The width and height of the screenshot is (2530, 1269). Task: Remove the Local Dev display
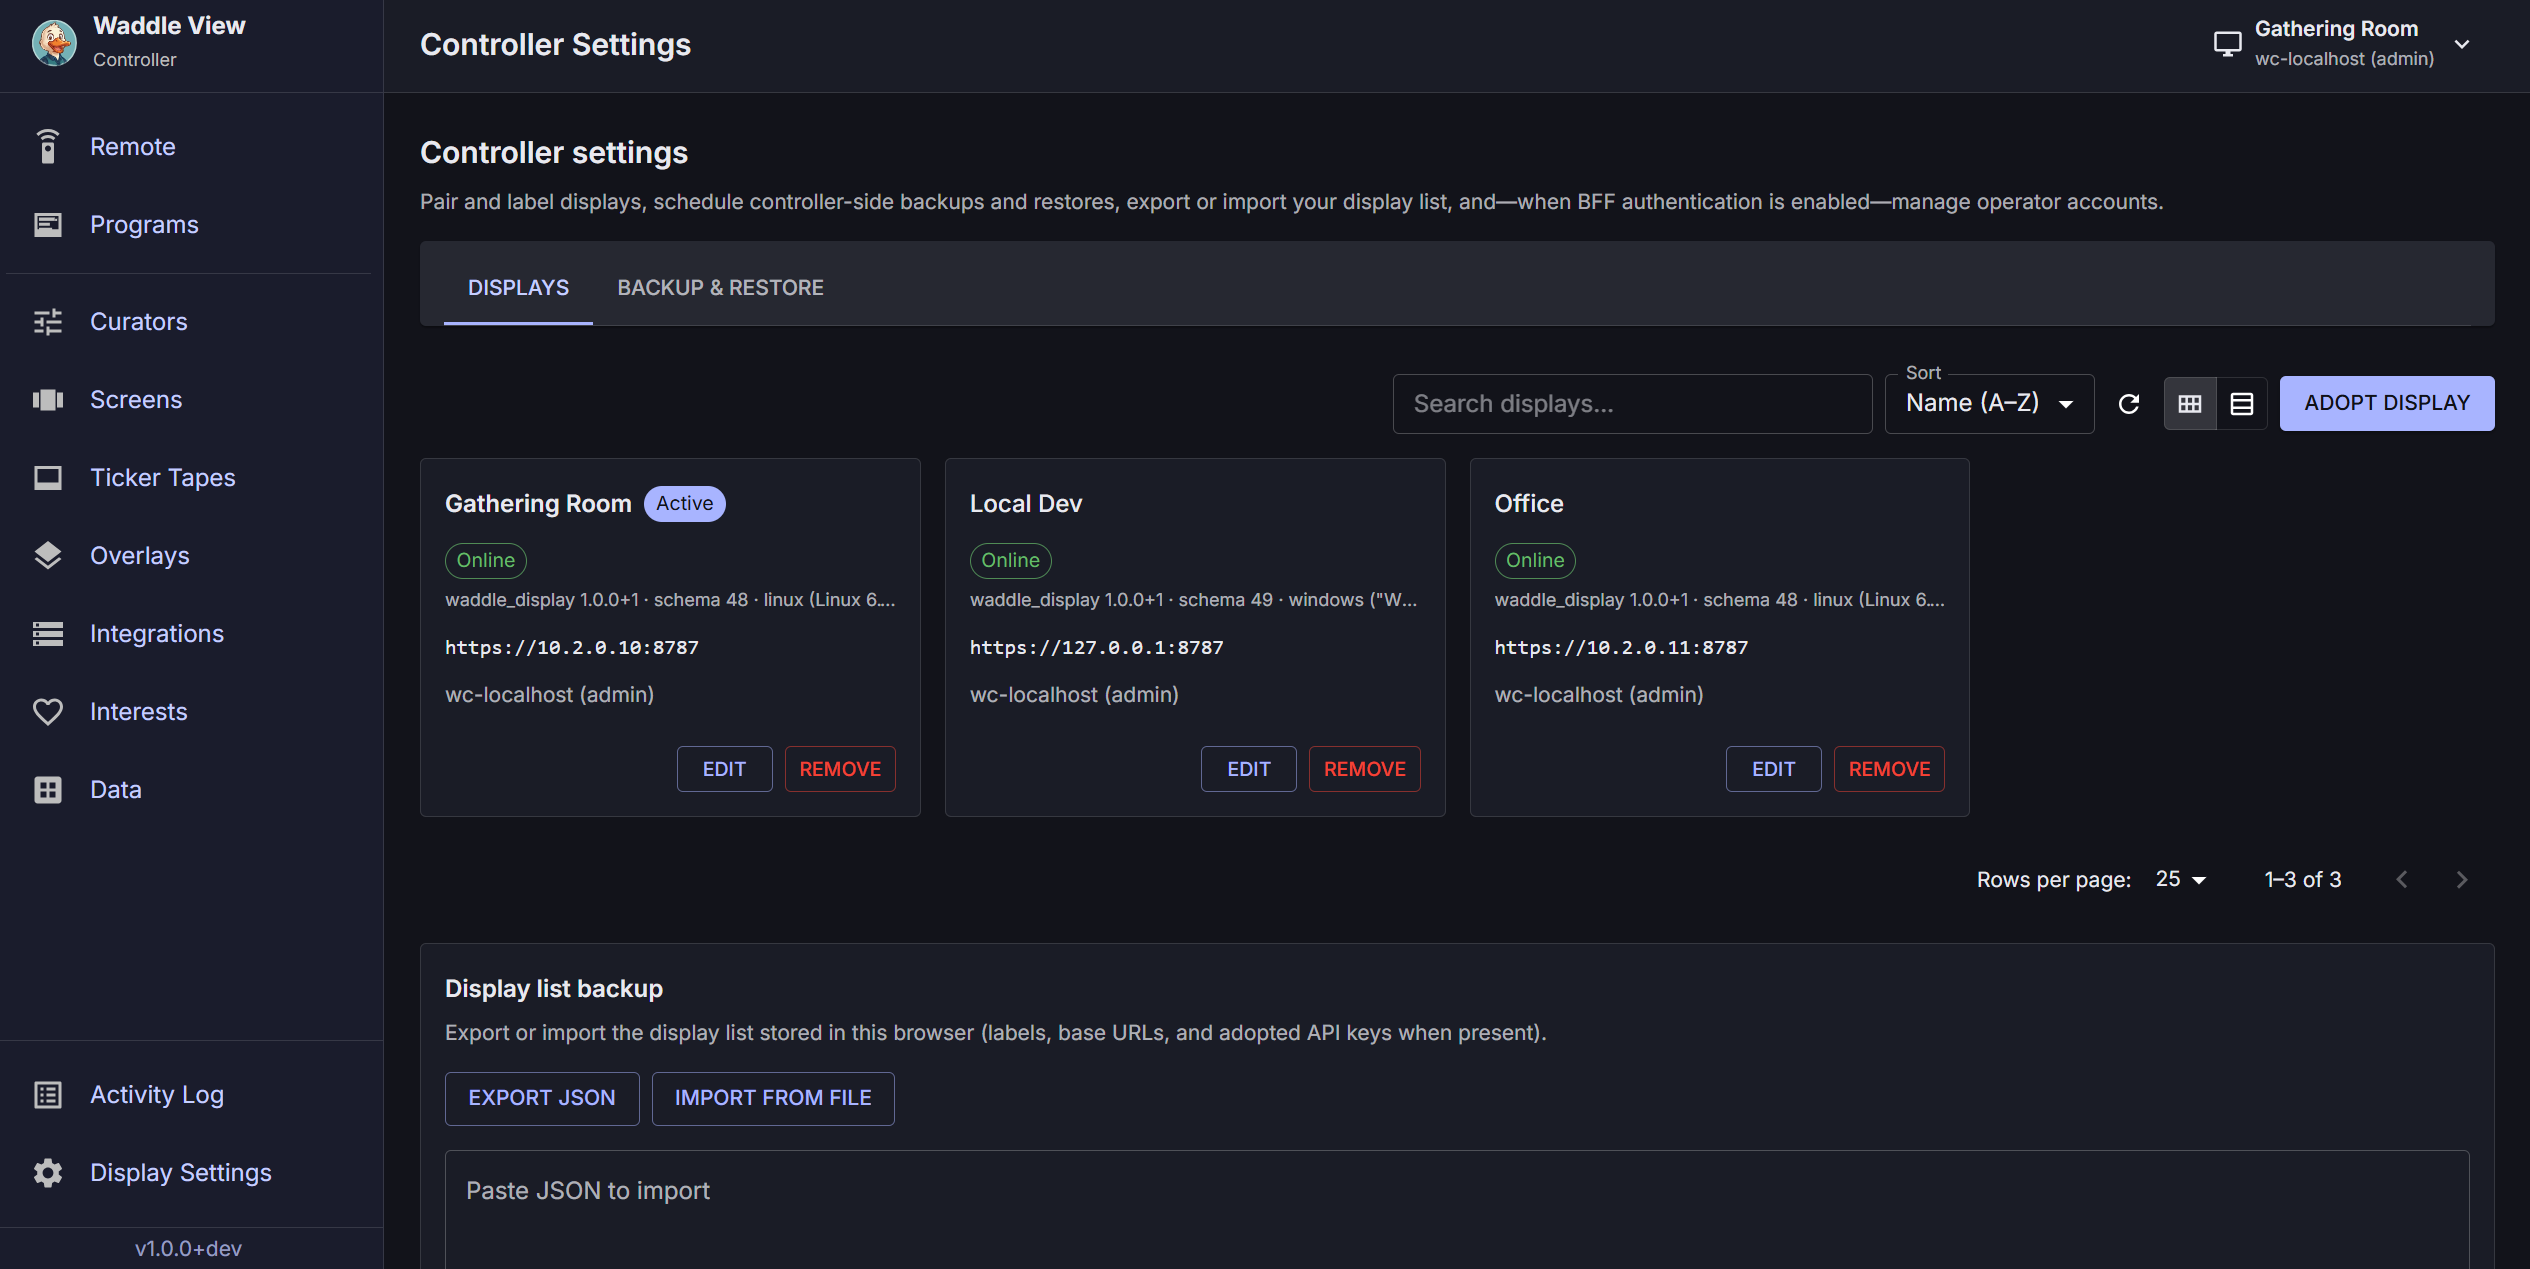tap(1364, 768)
